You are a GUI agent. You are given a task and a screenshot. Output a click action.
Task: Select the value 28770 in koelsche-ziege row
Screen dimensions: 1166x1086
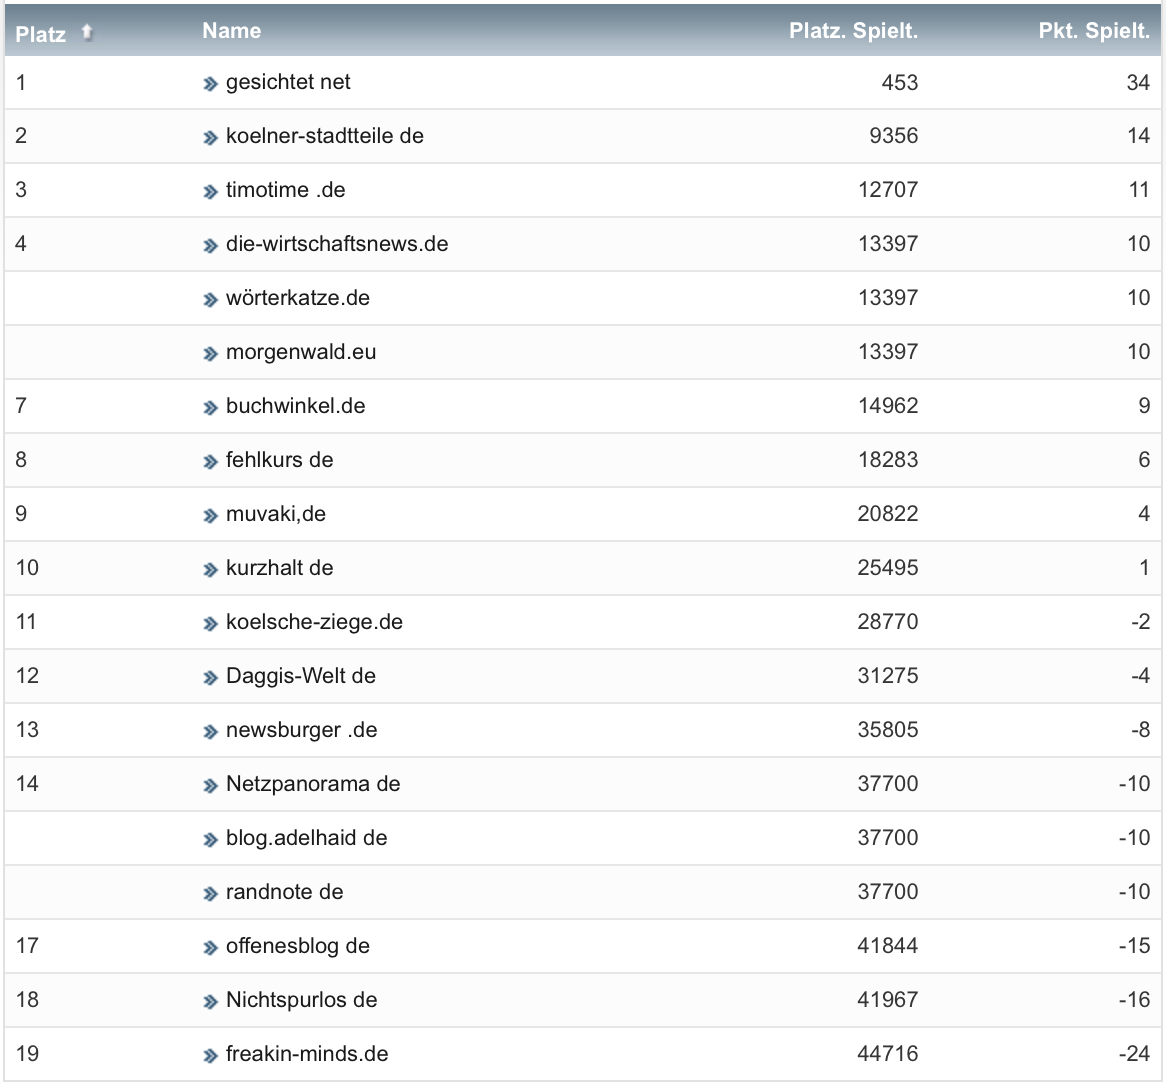(x=888, y=622)
